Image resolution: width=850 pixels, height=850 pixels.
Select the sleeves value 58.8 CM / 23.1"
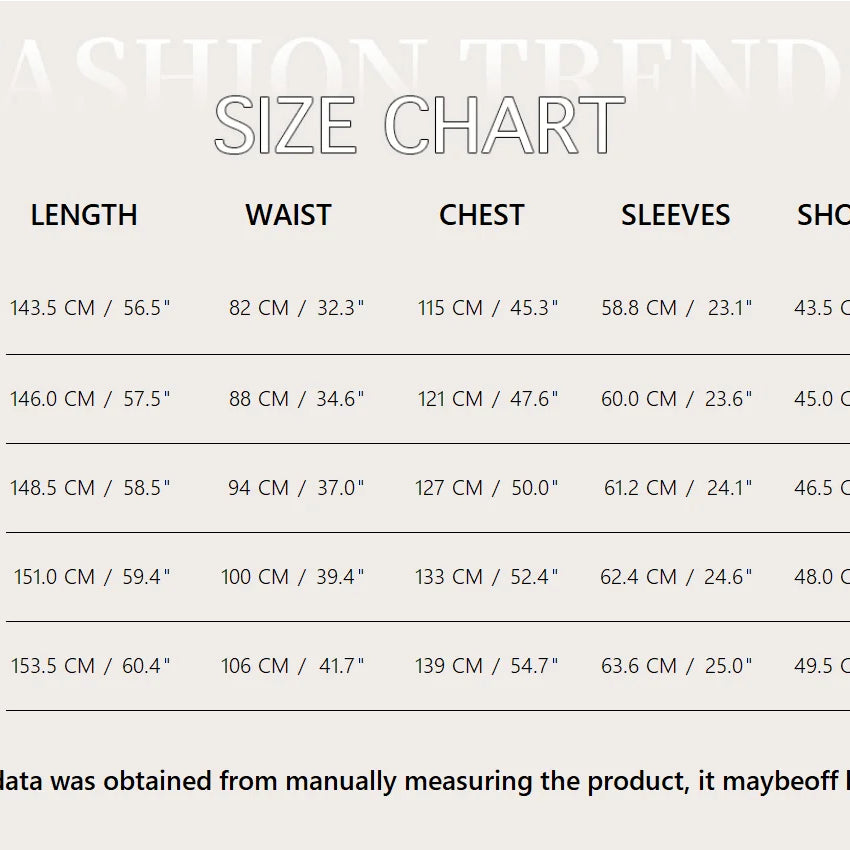point(676,308)
